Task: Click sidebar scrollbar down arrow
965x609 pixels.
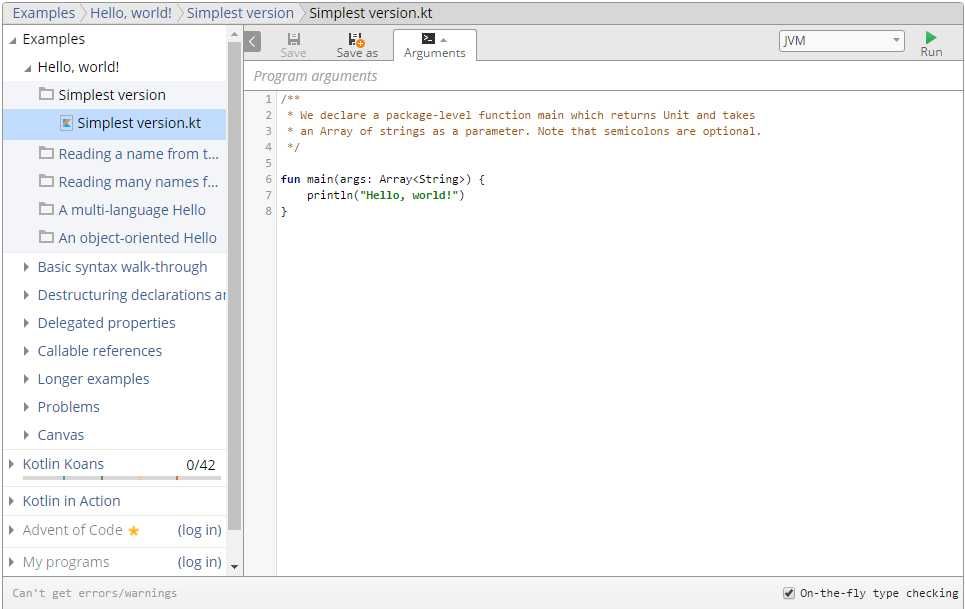Action: pyautogui.click(x=234, y=567)
